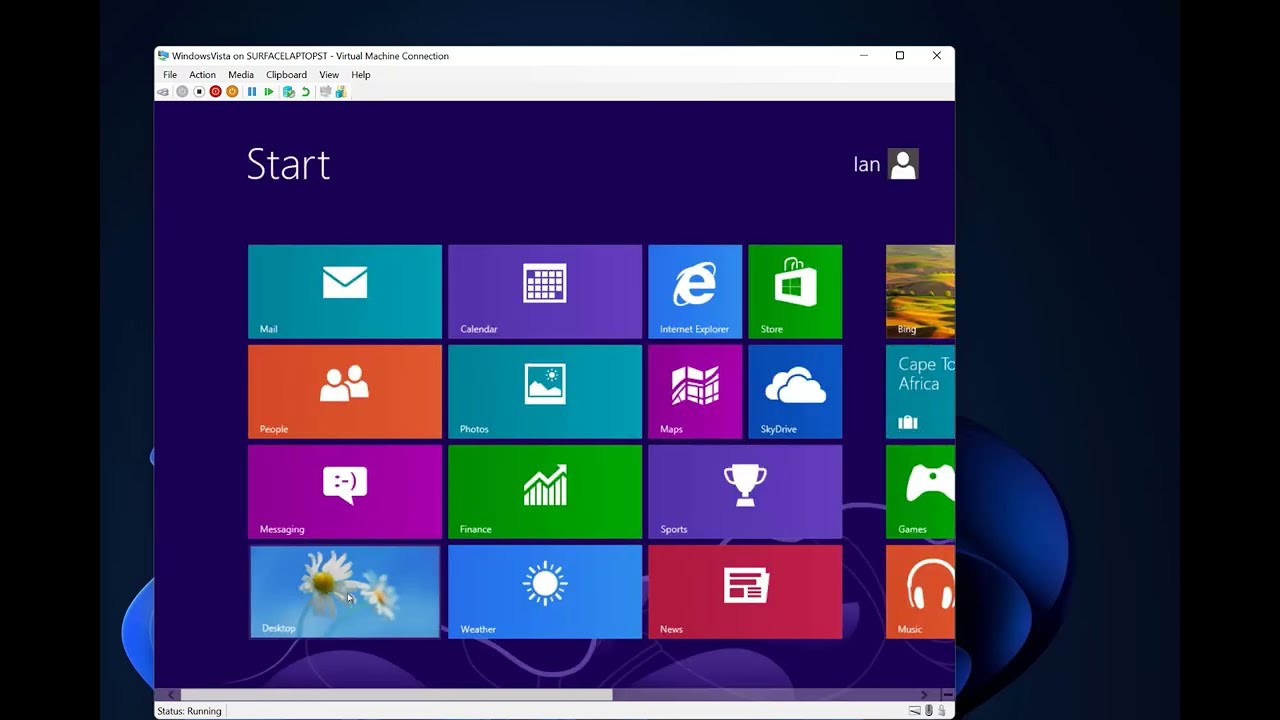
Task: Open the View menu
Action: pos(329,75)
